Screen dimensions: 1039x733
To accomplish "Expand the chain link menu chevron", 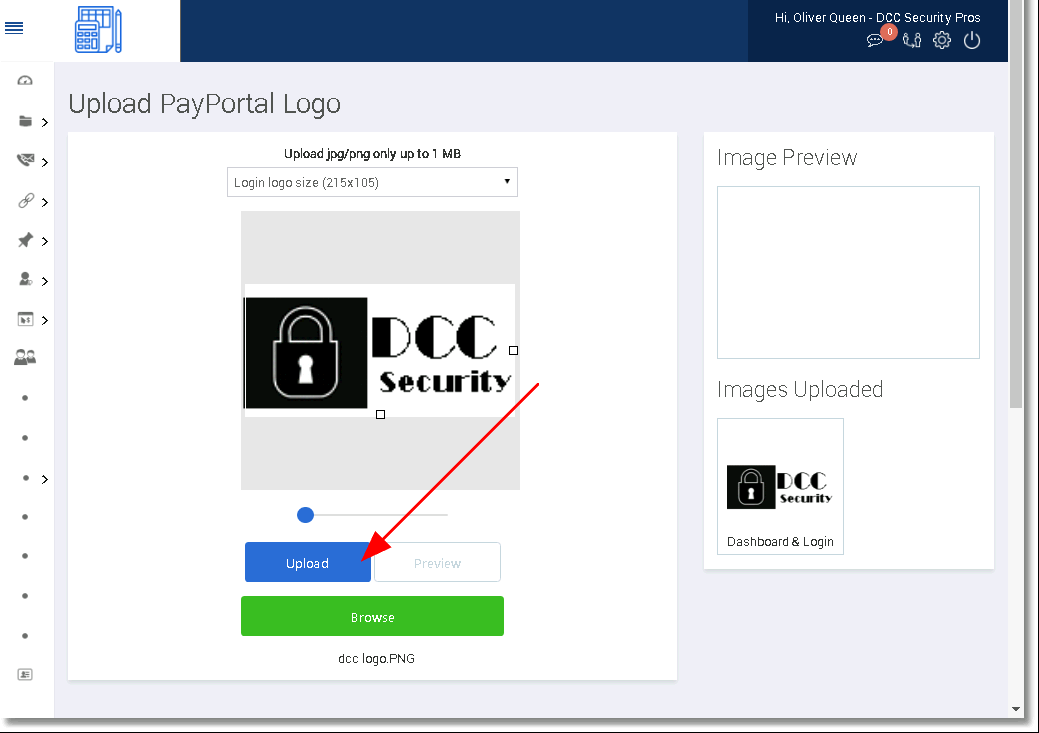I will click(x=45, y=202).
